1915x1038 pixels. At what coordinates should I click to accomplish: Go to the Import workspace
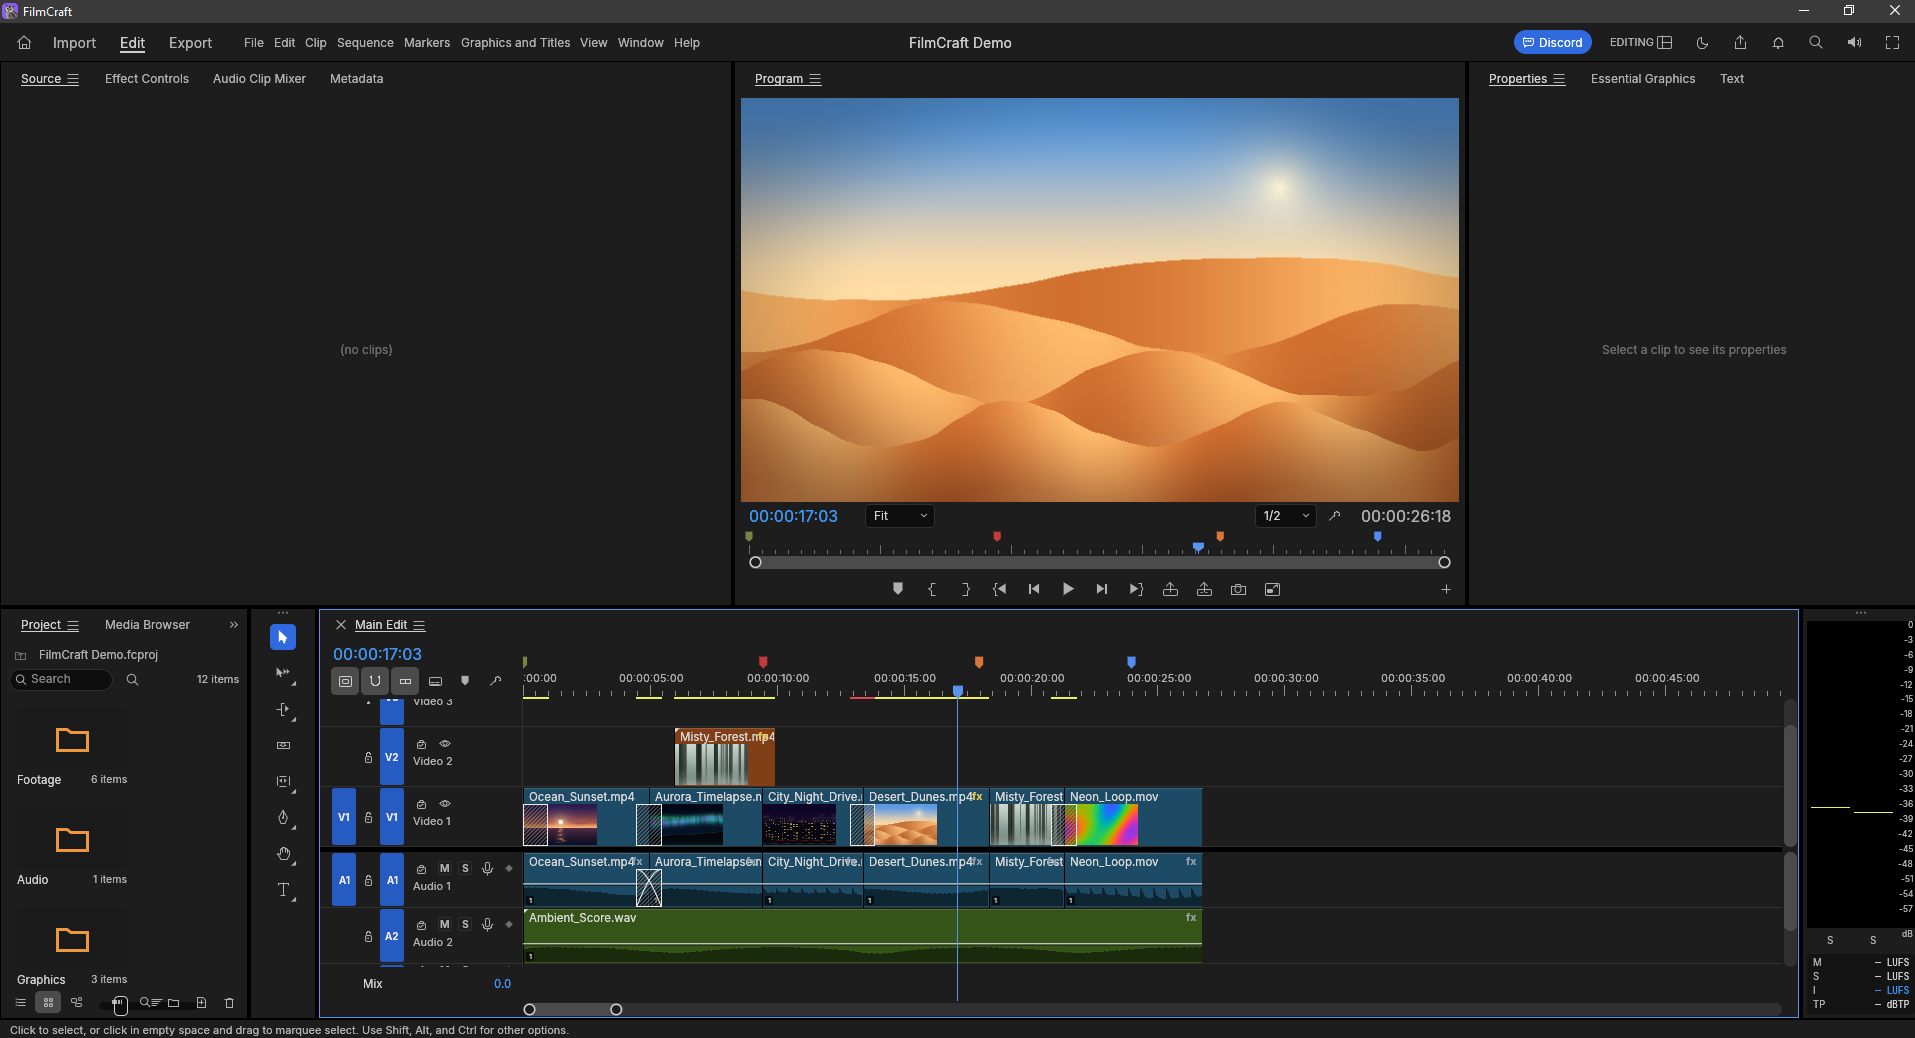click(x=74, y=43)
